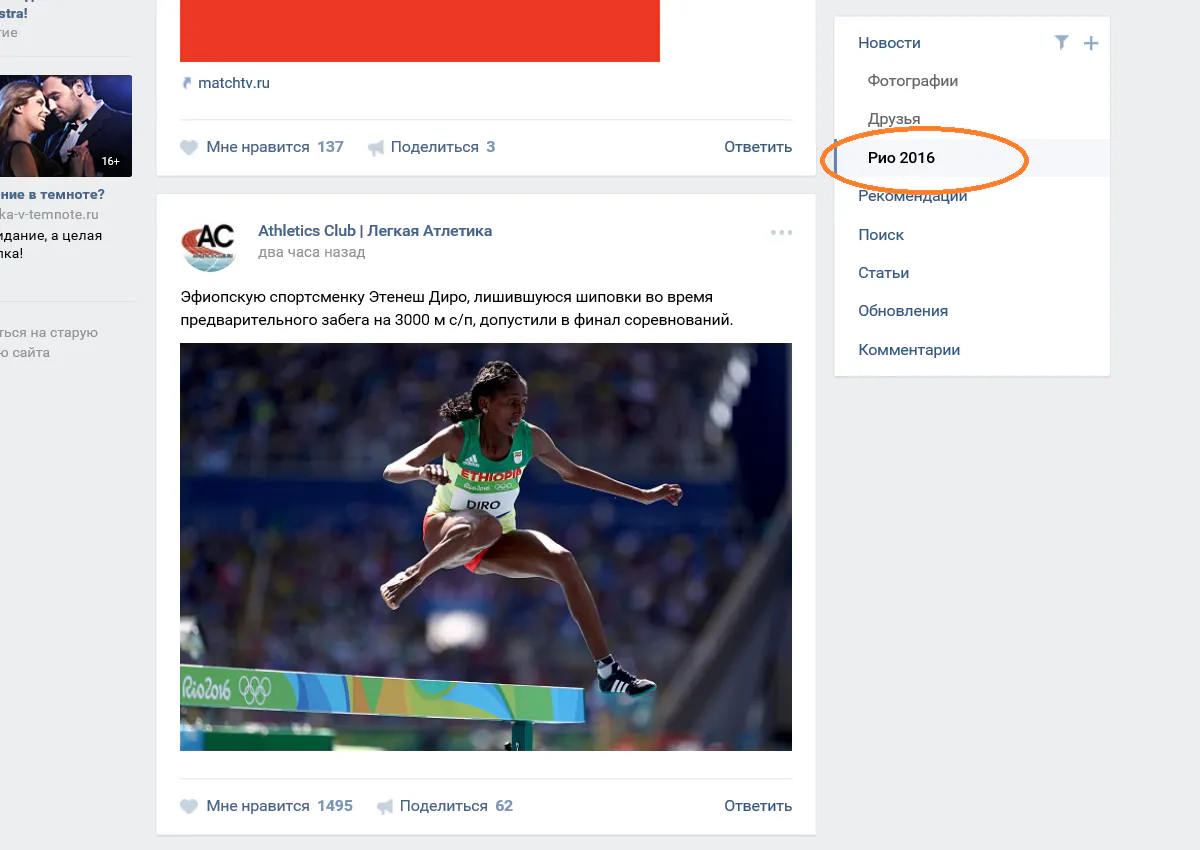Open Athletics Club | Легкая Атлетика group name
This screenshot has width=1200, height=850.
click(375, 231)
